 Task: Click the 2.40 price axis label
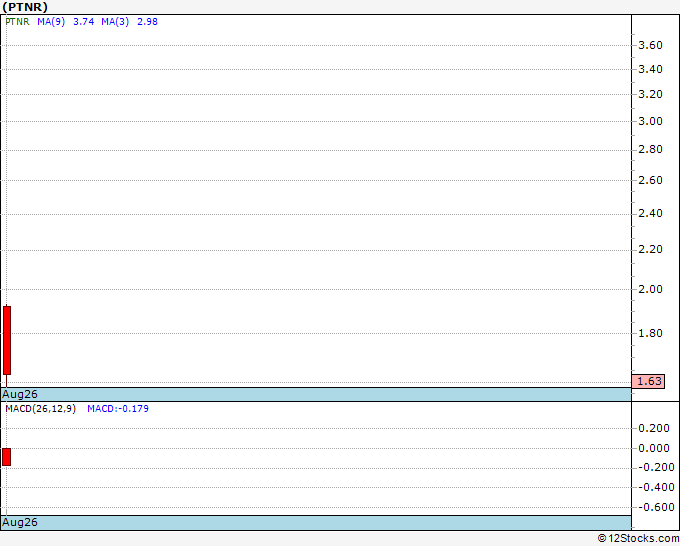(651, 213)
